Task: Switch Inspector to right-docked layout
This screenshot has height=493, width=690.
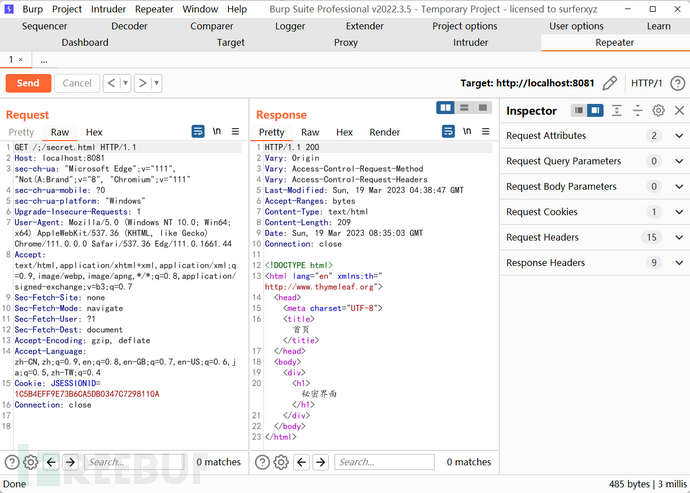Action: click(x=595, y=110)
